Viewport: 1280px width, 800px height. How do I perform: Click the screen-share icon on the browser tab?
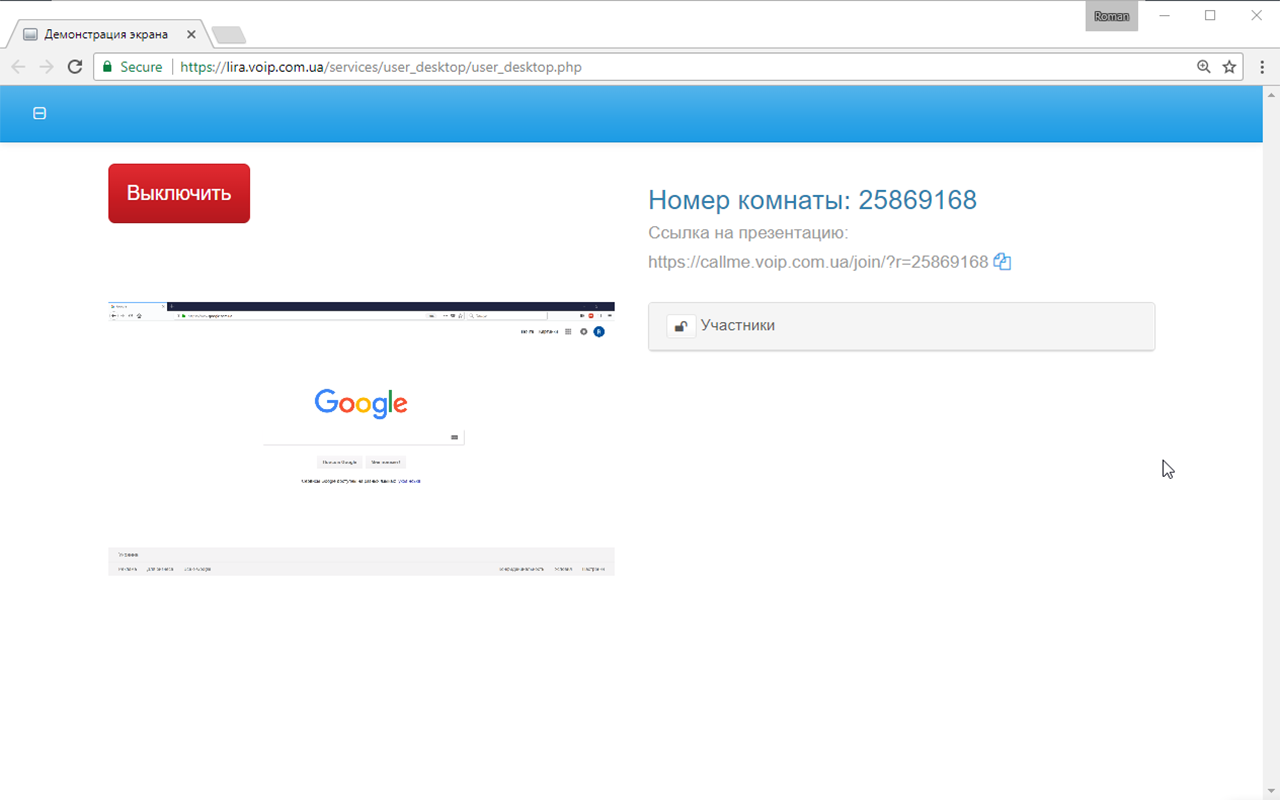pyautogui.click(x=28, y=33)
